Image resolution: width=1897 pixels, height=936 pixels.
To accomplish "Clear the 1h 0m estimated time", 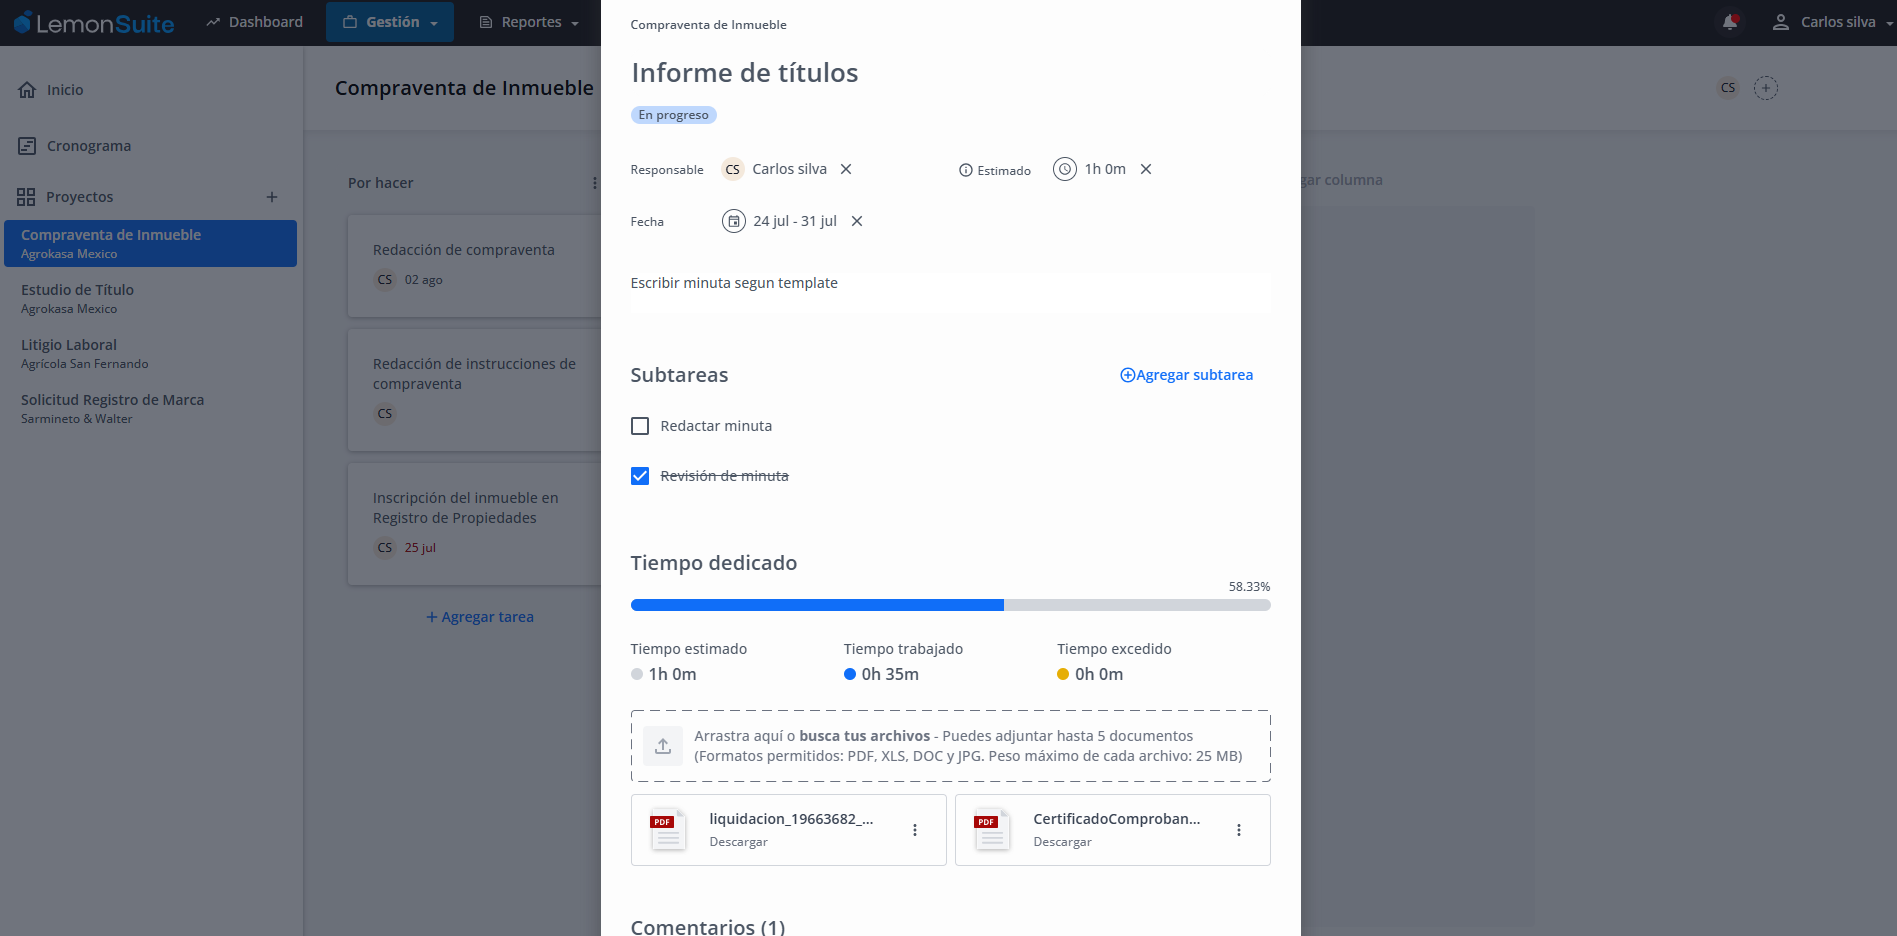I will [x=1146, y=169].
